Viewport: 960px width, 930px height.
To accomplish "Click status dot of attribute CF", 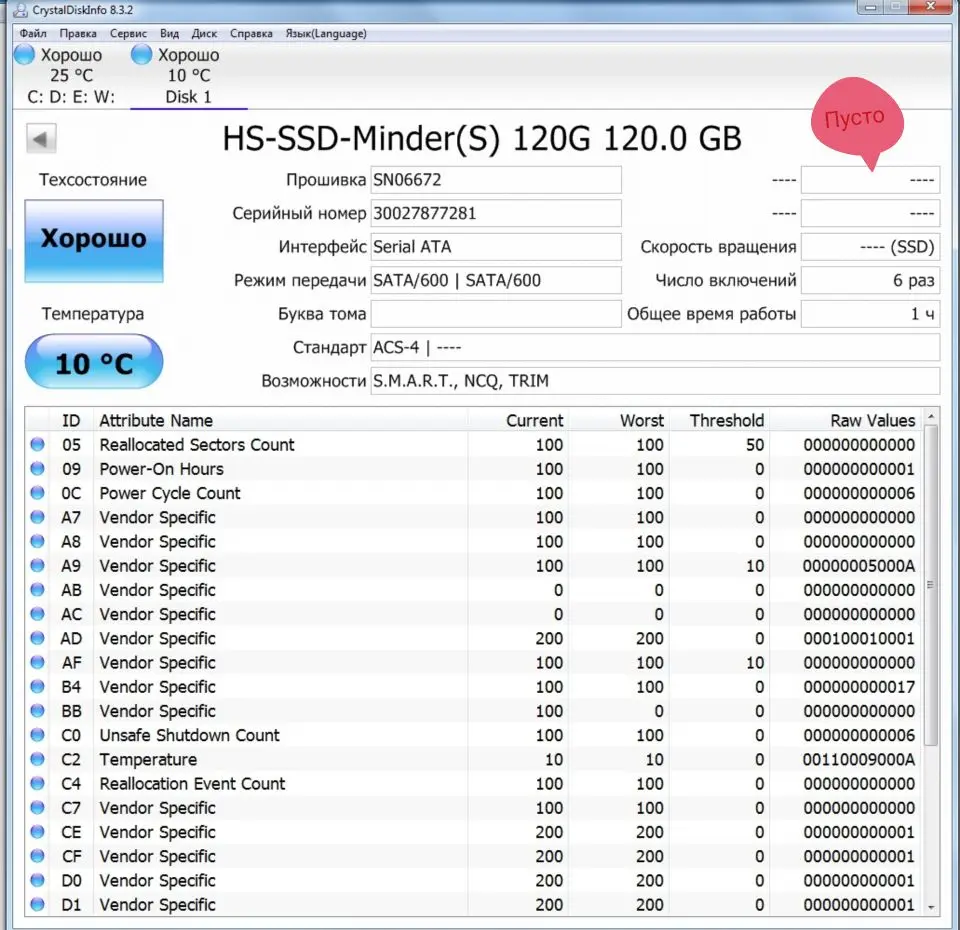I will click(x=37, y=855).
